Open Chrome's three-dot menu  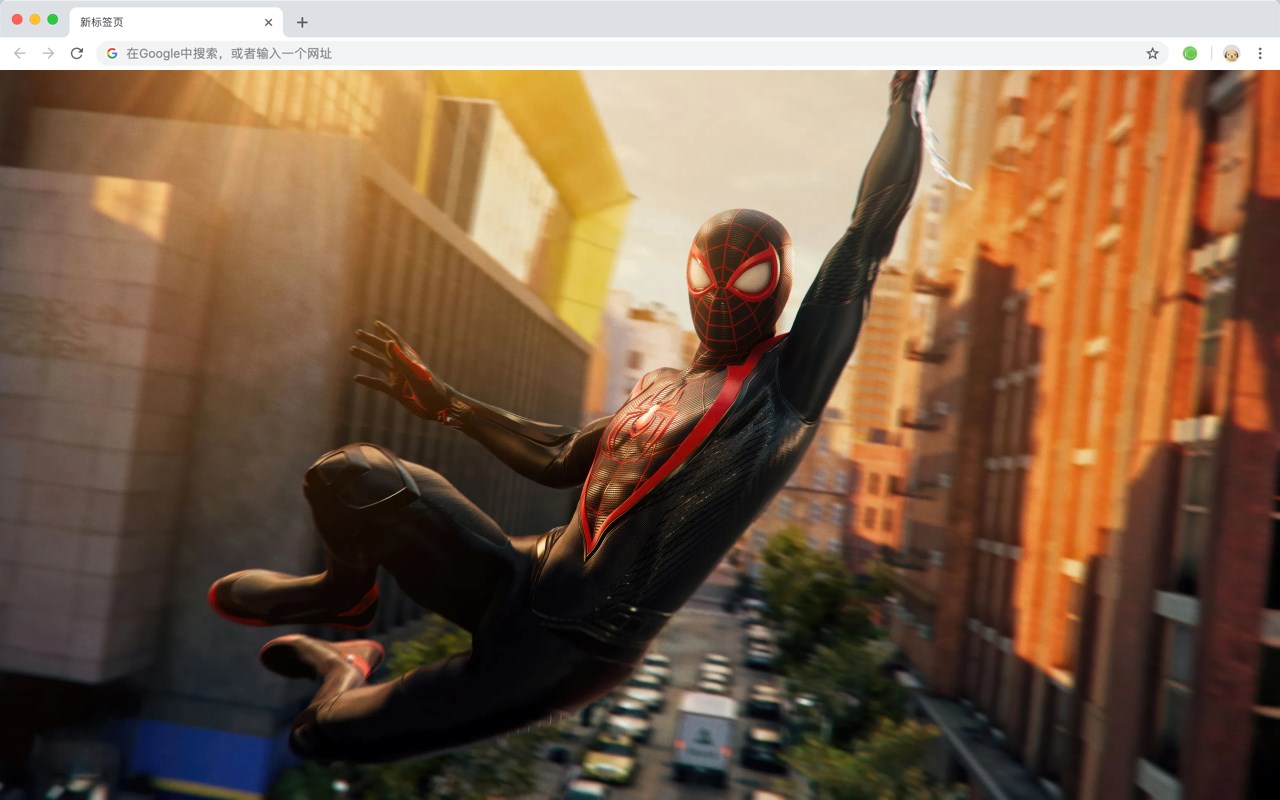click(1260, 54)
